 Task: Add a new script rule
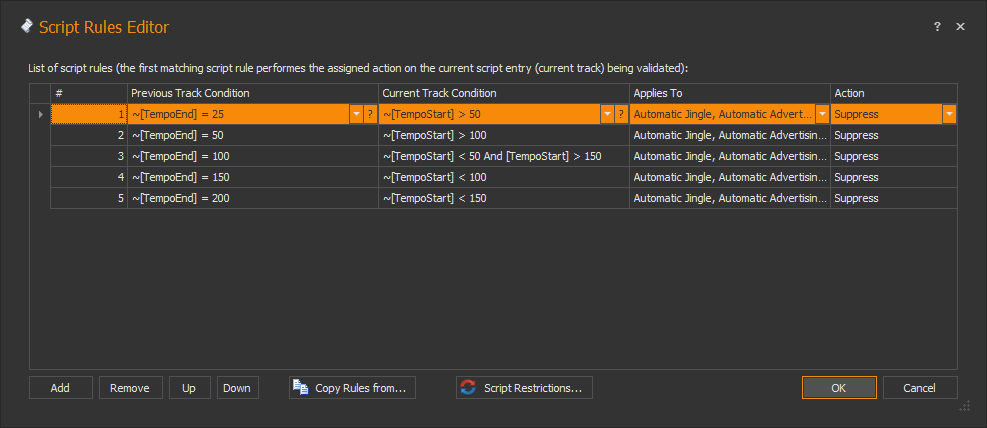60,388
